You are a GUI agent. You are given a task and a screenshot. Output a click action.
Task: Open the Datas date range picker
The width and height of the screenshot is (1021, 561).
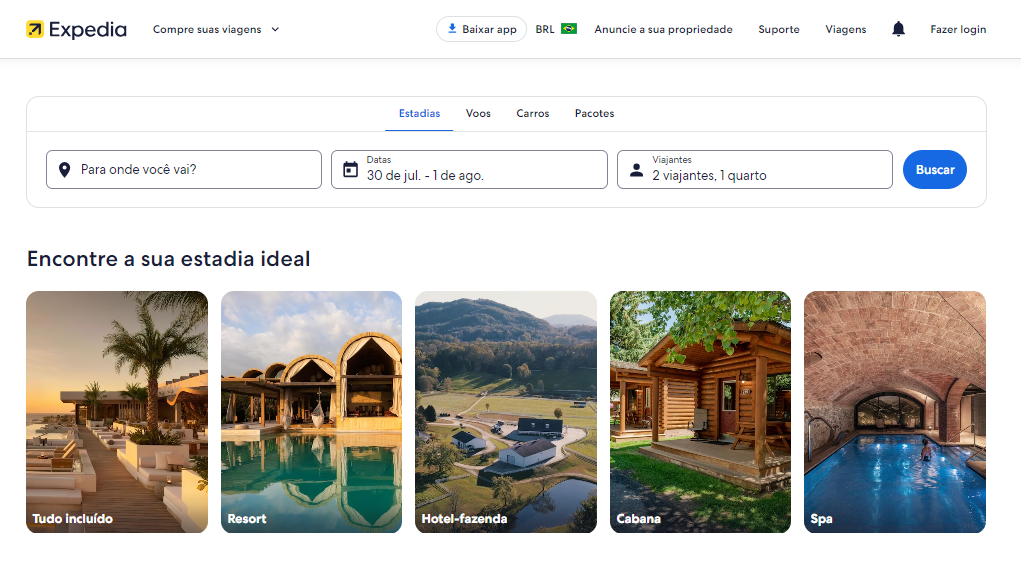pyautogui.click(x=469, y=170)
